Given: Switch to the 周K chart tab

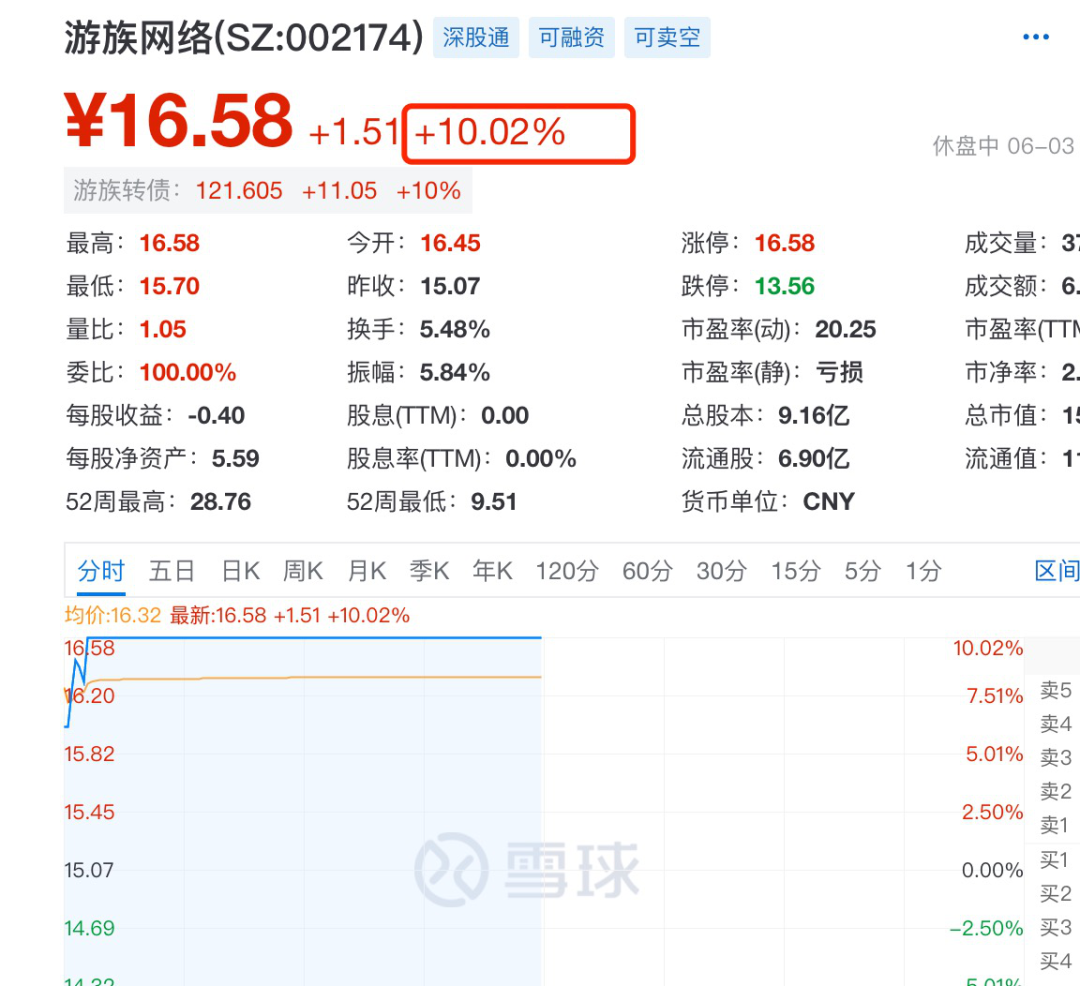Looking at the screenshot, I should tap(303, 571).
